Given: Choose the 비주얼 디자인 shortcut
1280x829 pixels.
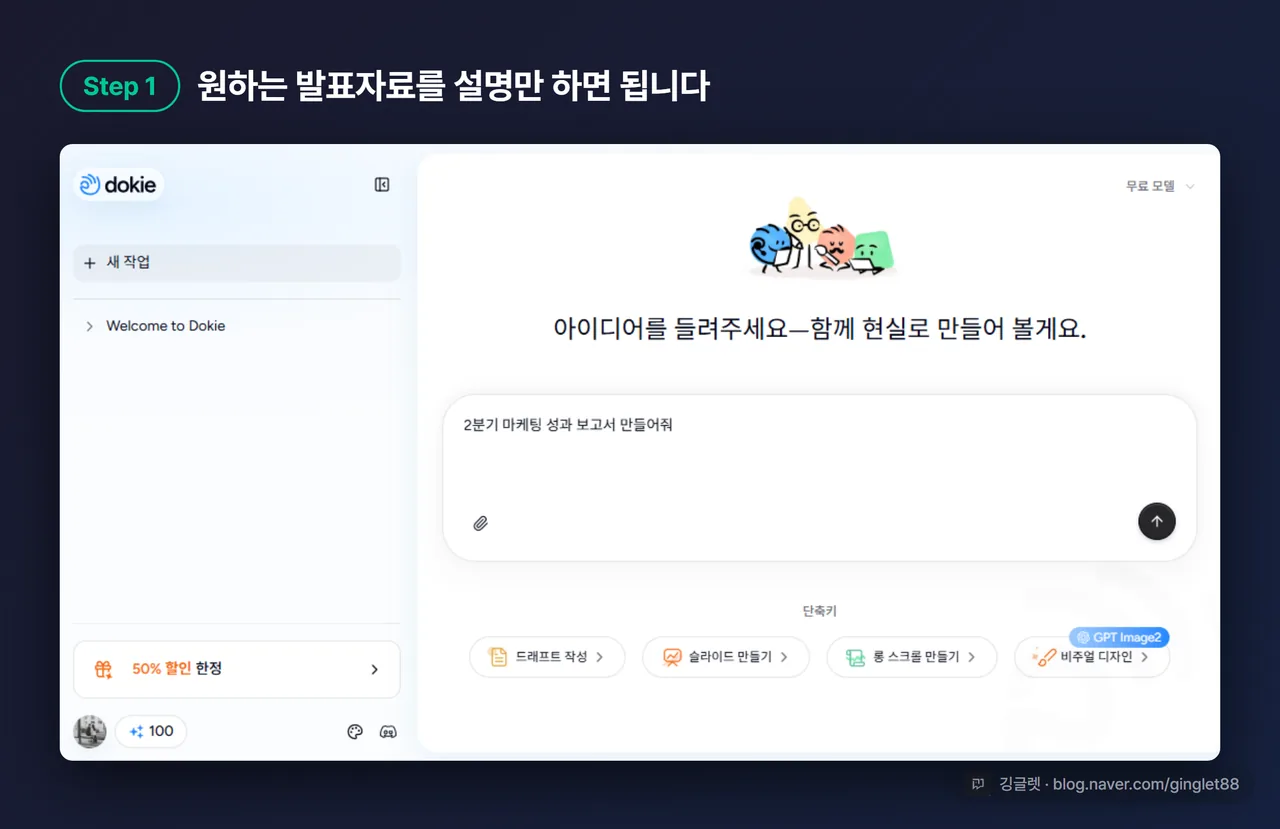Looking at the screenshot, I should tap(1092, 657).
